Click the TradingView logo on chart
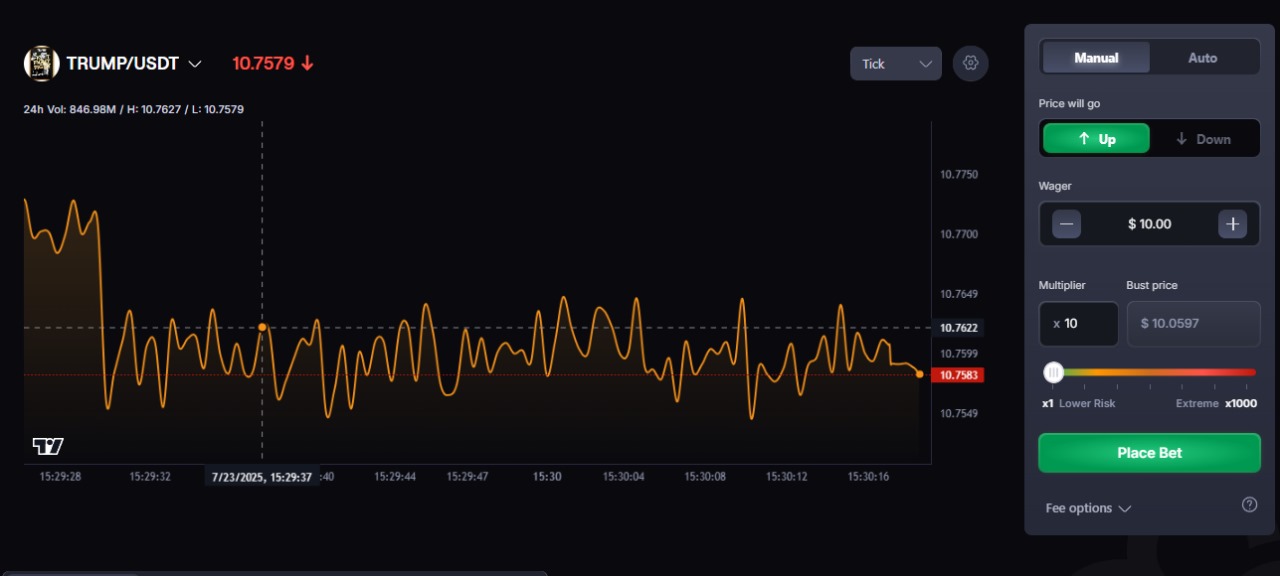Image resolution: width=1280 pixels, height=576 pixels. (x=48, y=446)
